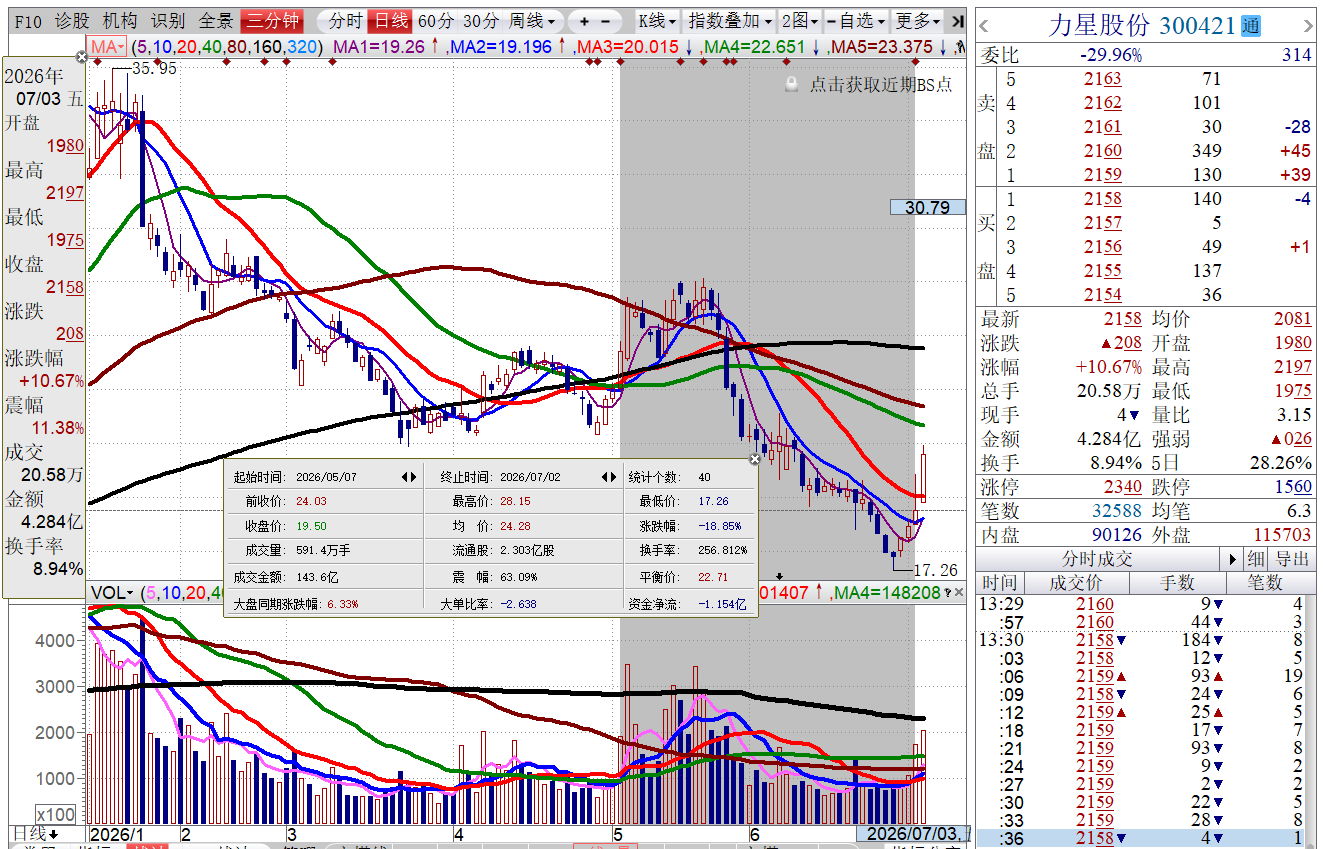Click the right triangle beside 分时成交 header
The image size is (1323, 849).
1233,559
